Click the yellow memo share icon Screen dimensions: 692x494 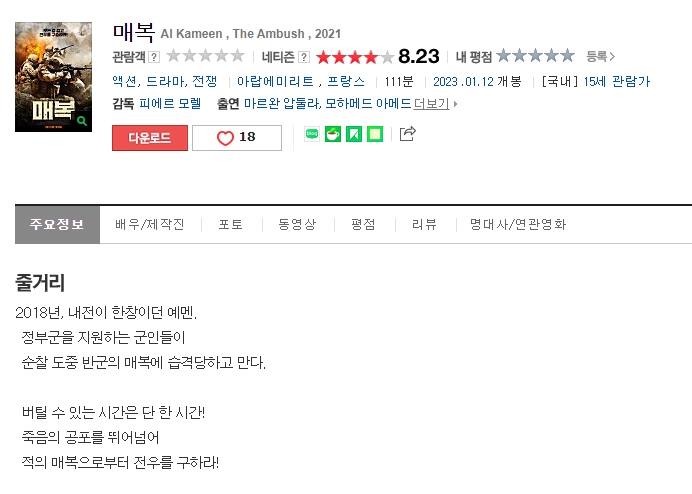375,134
